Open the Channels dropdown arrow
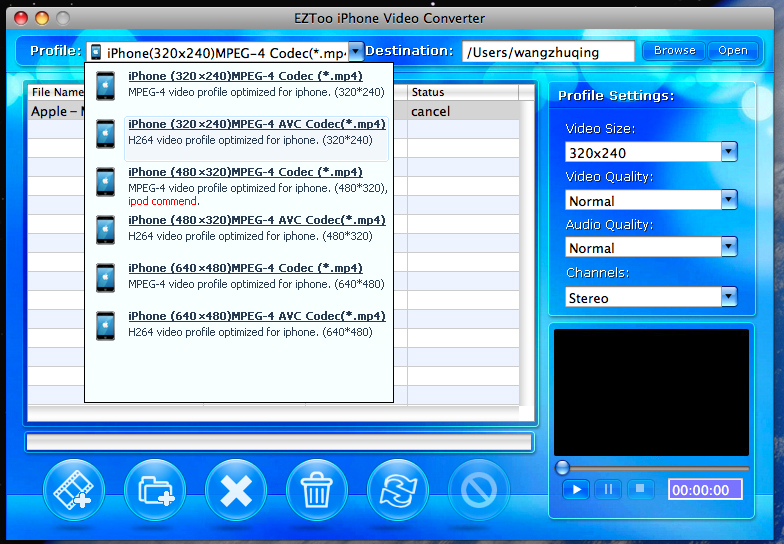This screenshot has width=784, height=544. click(x=729, y=296)
